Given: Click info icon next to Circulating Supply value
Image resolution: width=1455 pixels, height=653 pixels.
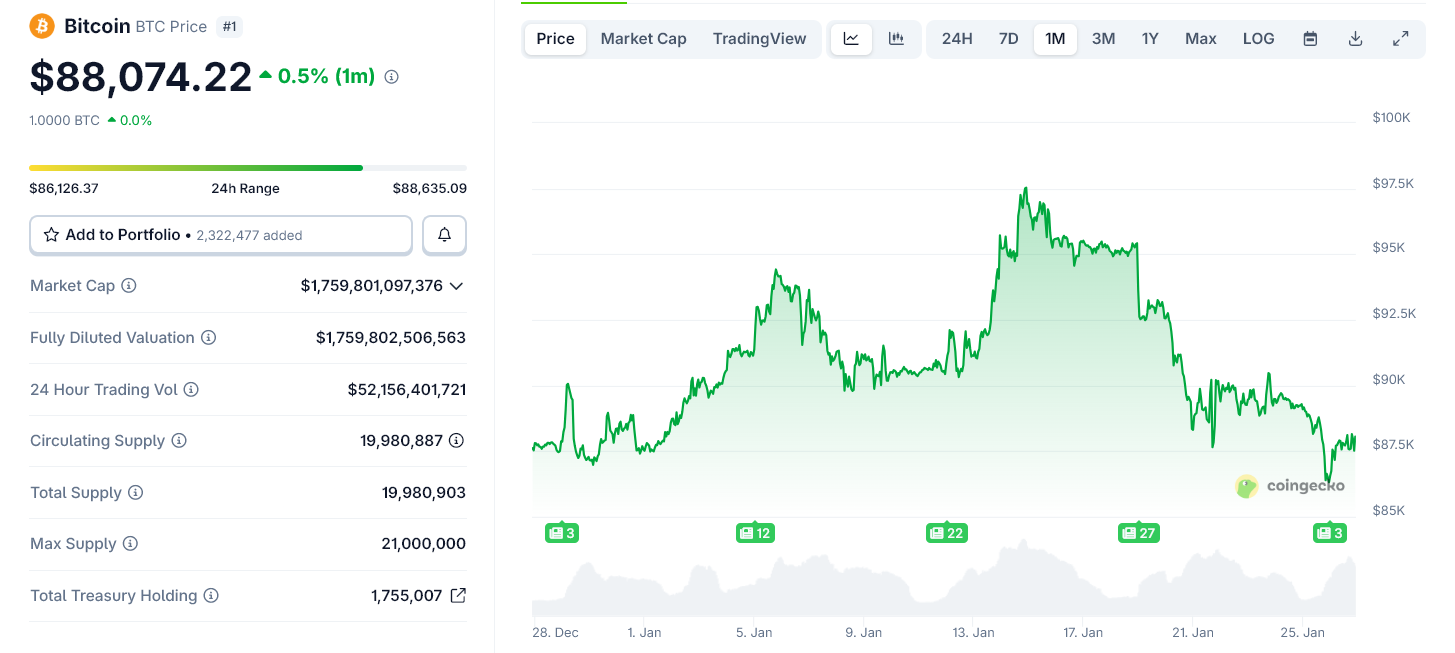Looking at the screenshot, I should tap(456, 441).
